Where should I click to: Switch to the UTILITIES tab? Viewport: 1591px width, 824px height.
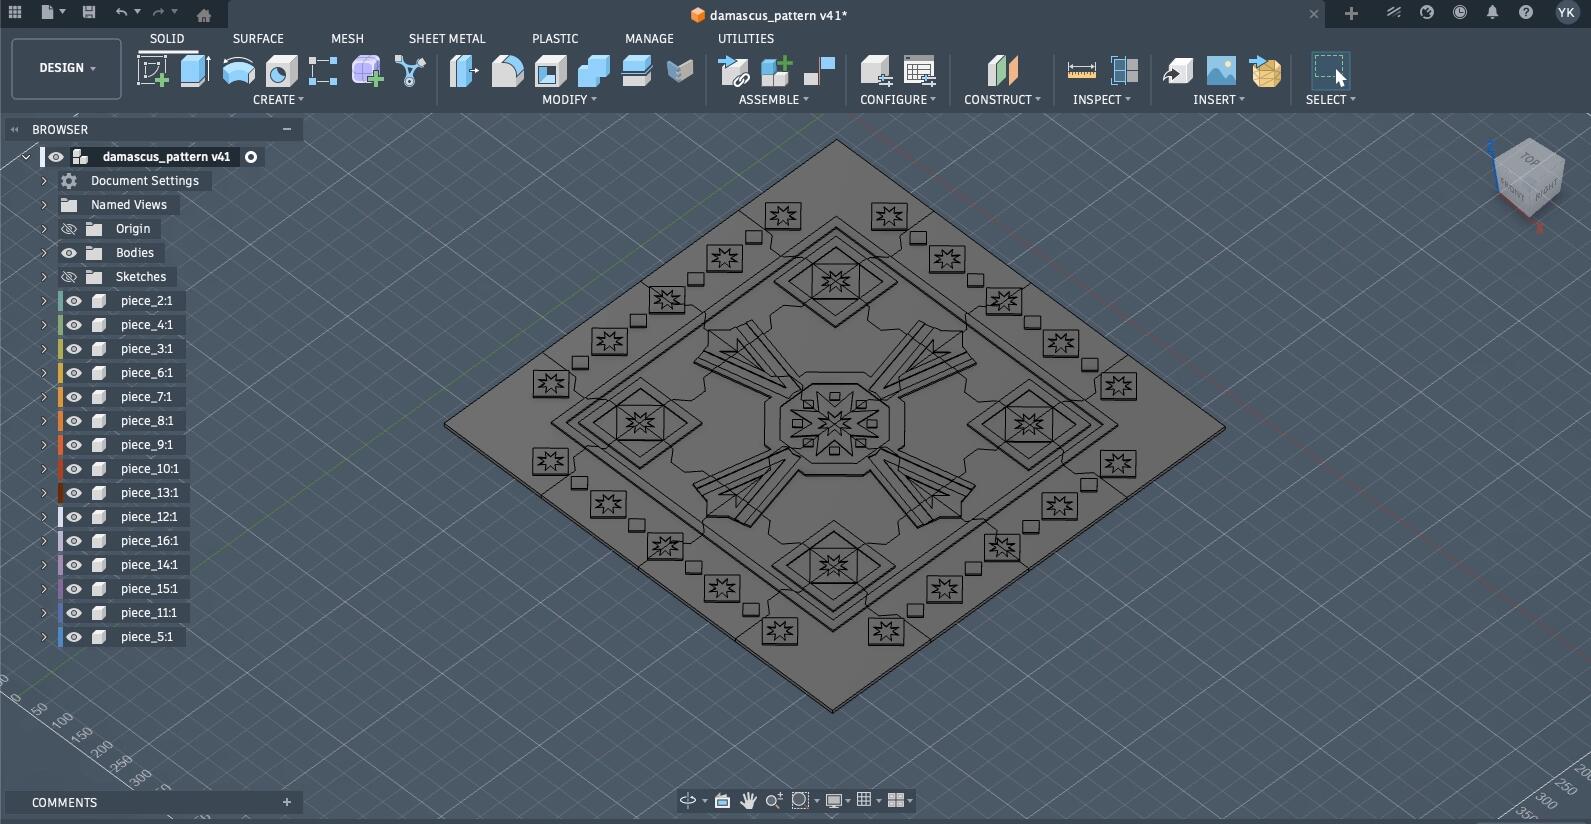pos(746,39)
